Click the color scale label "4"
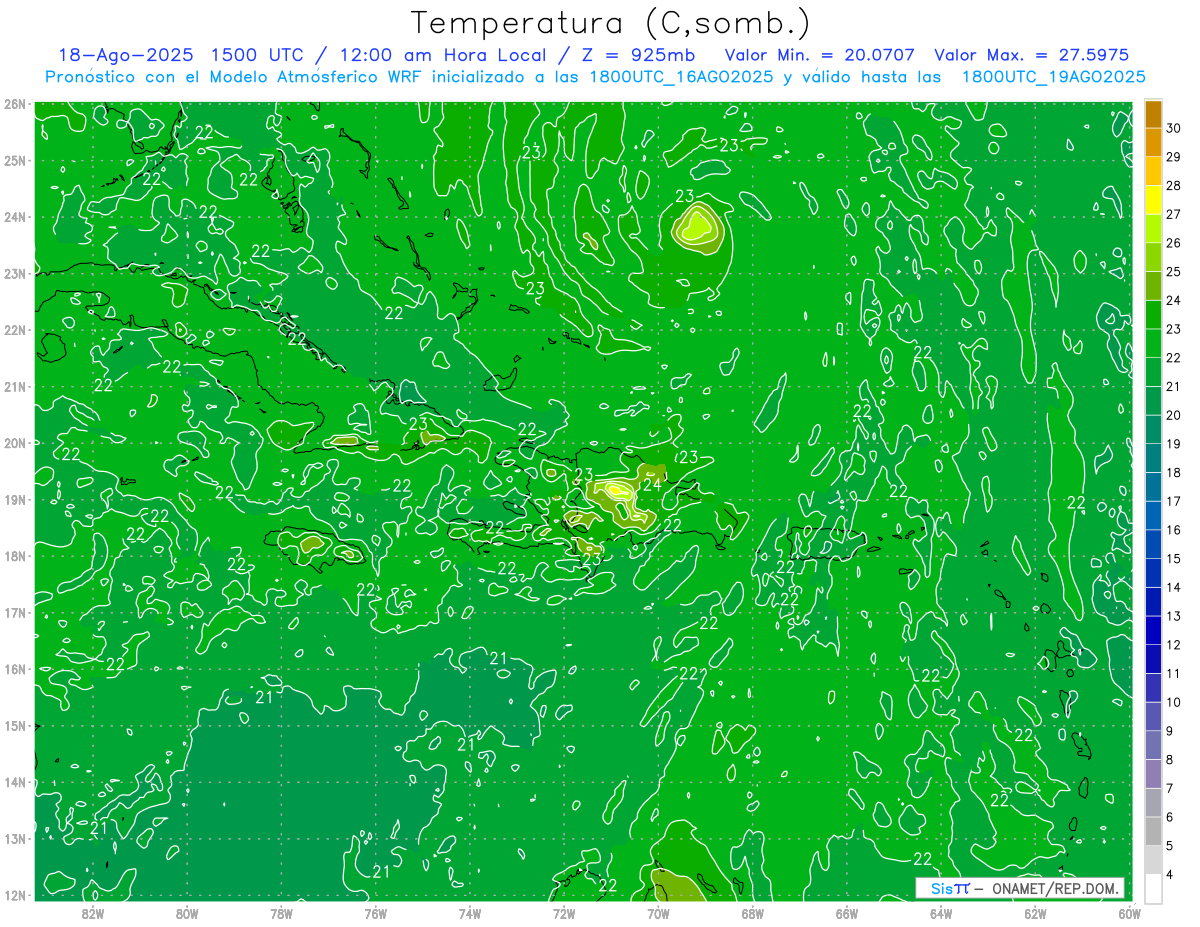Viewport: 1200px width, 927px height. click(x=1170, y=875)
